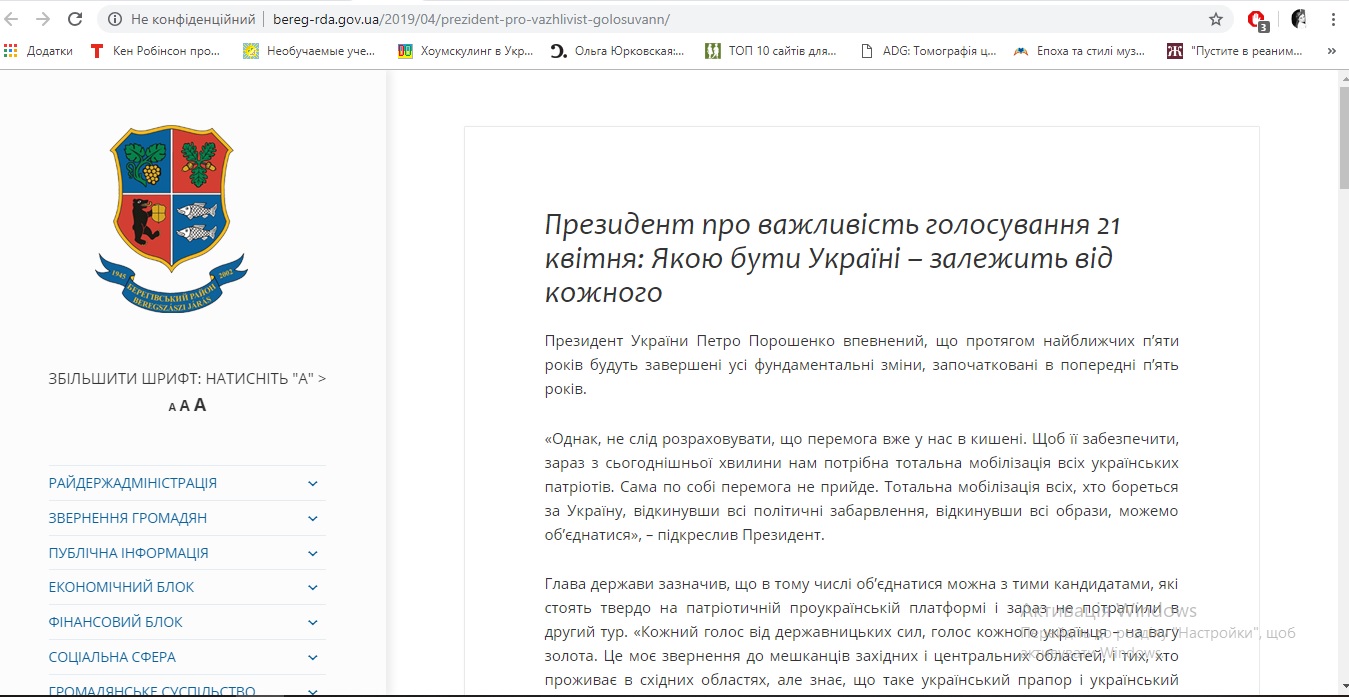The image size is (1349, 697).
Task: Bookmark this page with the star
Action: pyautogui.click(x=1216, y=19)
